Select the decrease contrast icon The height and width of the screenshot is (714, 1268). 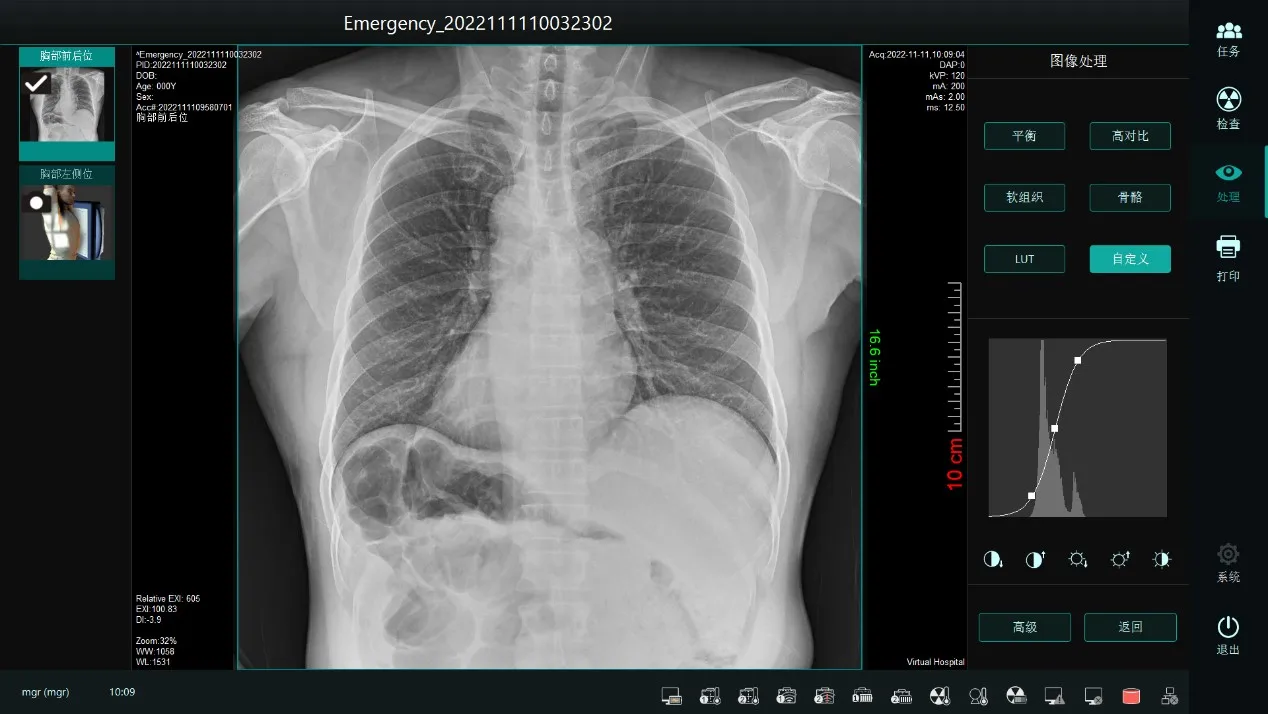(993, 559)
